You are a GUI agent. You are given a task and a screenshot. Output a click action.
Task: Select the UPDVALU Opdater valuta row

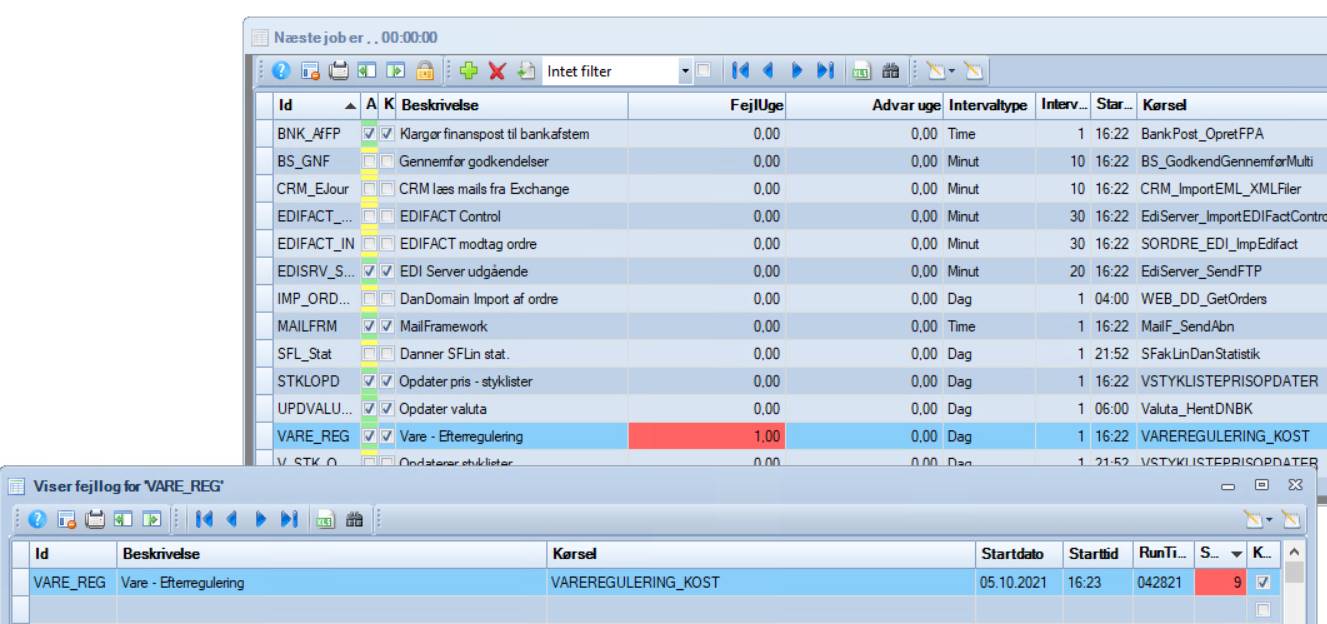500,409
